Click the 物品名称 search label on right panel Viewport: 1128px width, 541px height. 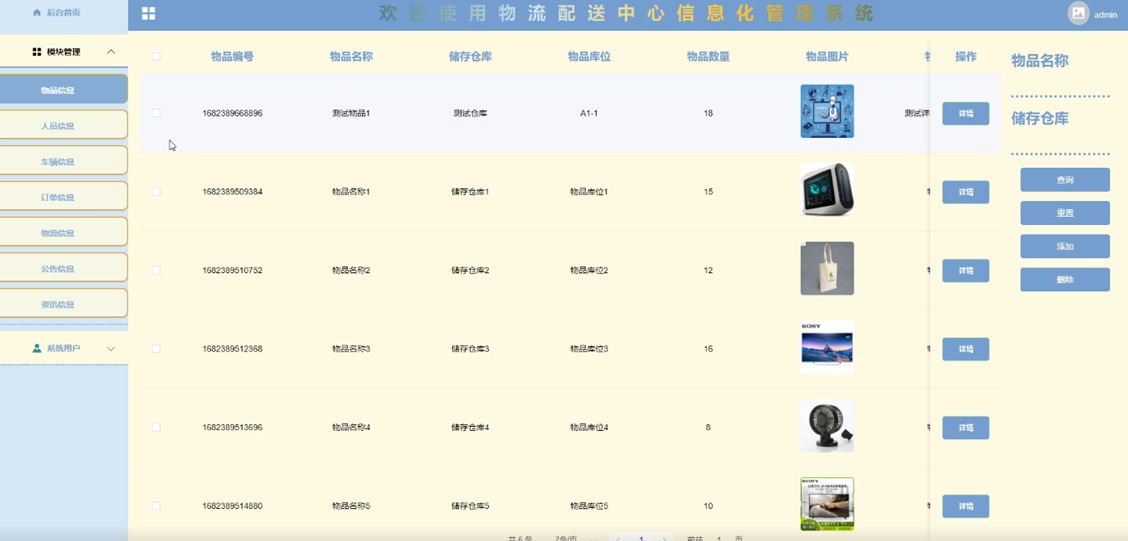pos(1040,60)
